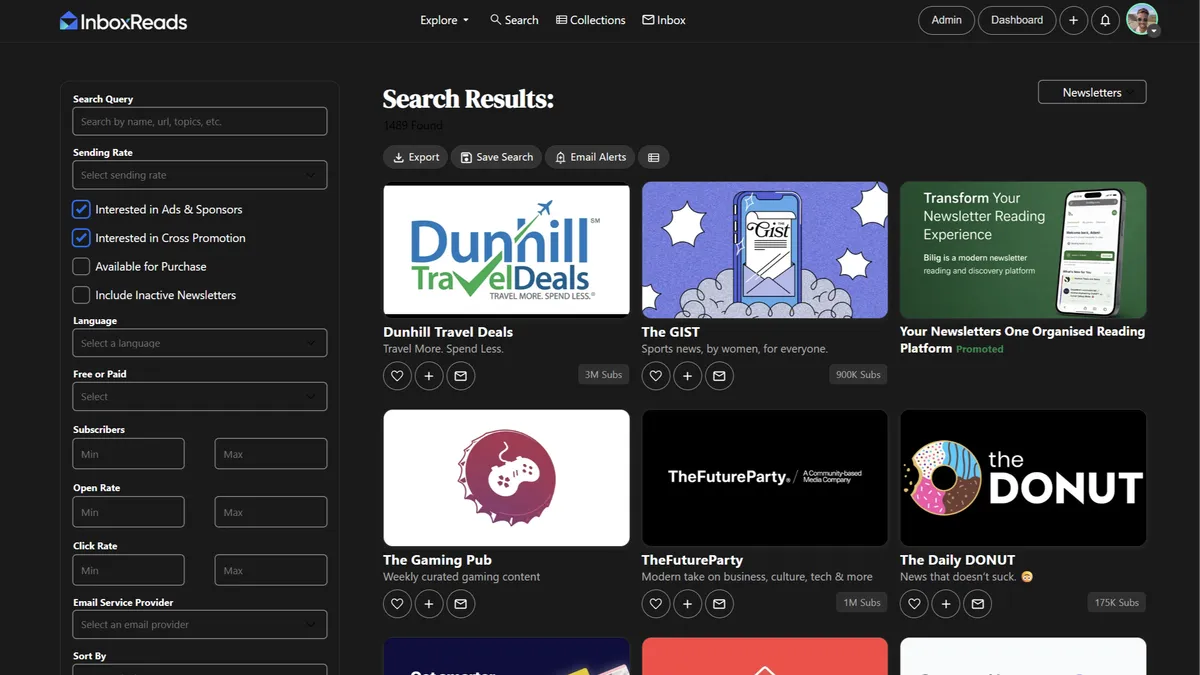Favorite Dunhill Travel Deals with heart icon

(x=397, y=376)
